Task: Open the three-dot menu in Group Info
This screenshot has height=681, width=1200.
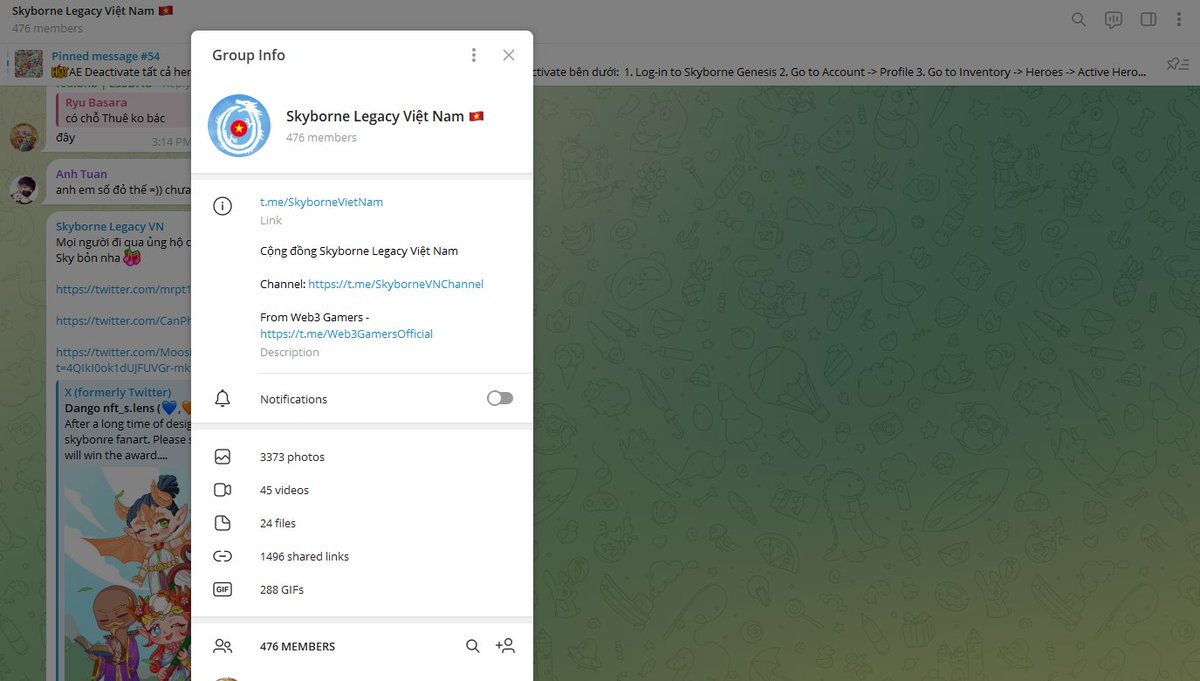Action: click(x=474, y=55)
